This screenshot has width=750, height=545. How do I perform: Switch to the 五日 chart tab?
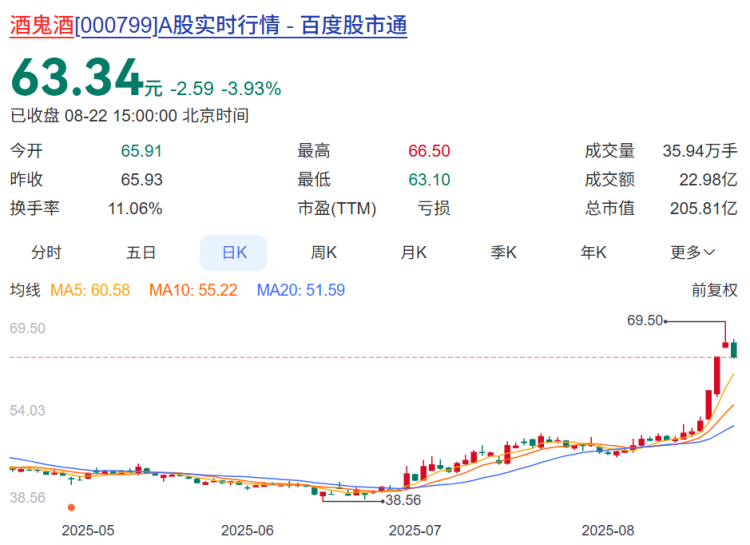pyautogui.click(x=141, y=252)
